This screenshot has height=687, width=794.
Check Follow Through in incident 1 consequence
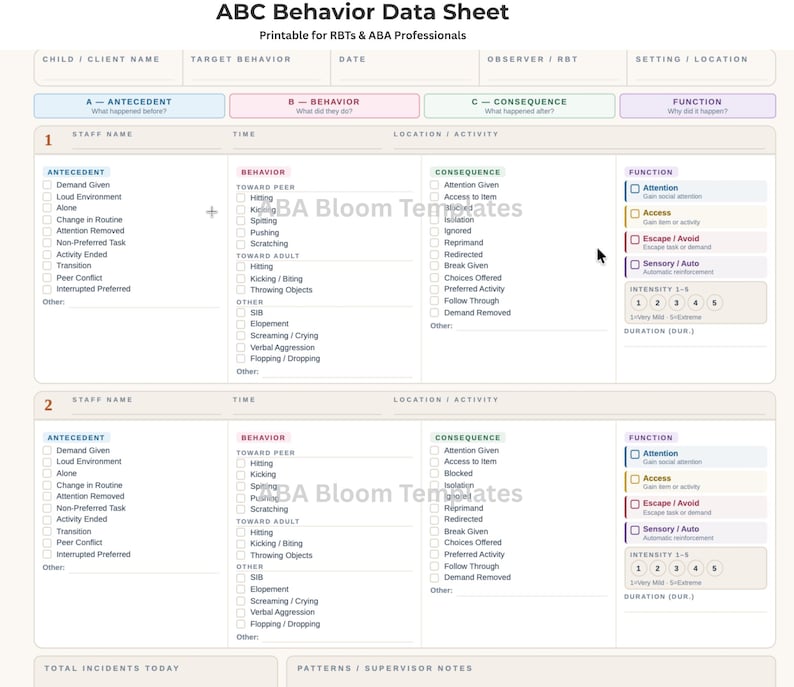coord(434,301)
